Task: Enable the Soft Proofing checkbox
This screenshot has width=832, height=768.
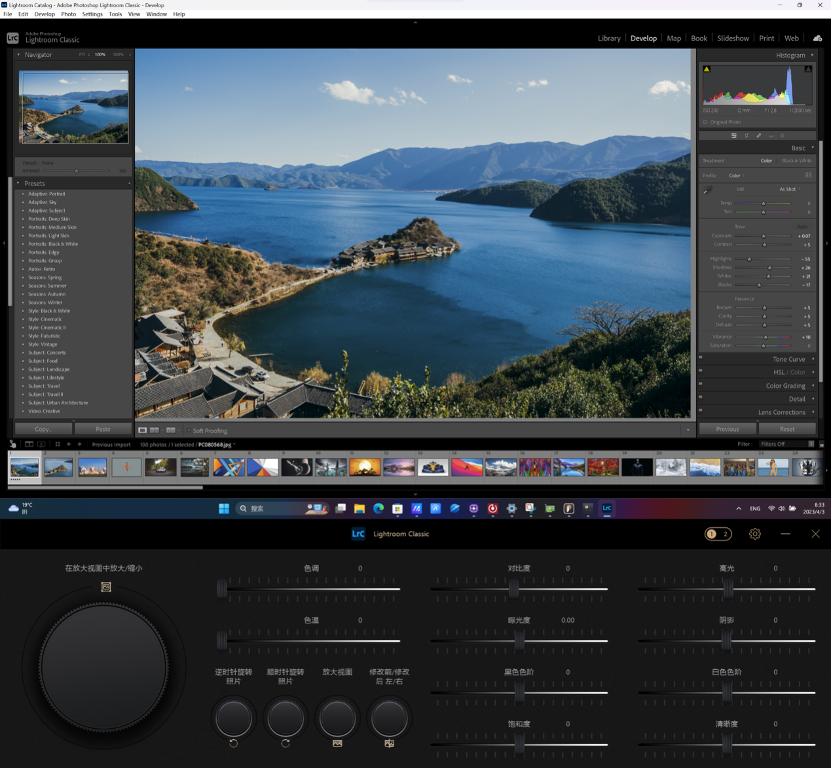Action: pyautogui.click(x=187, y=430)
